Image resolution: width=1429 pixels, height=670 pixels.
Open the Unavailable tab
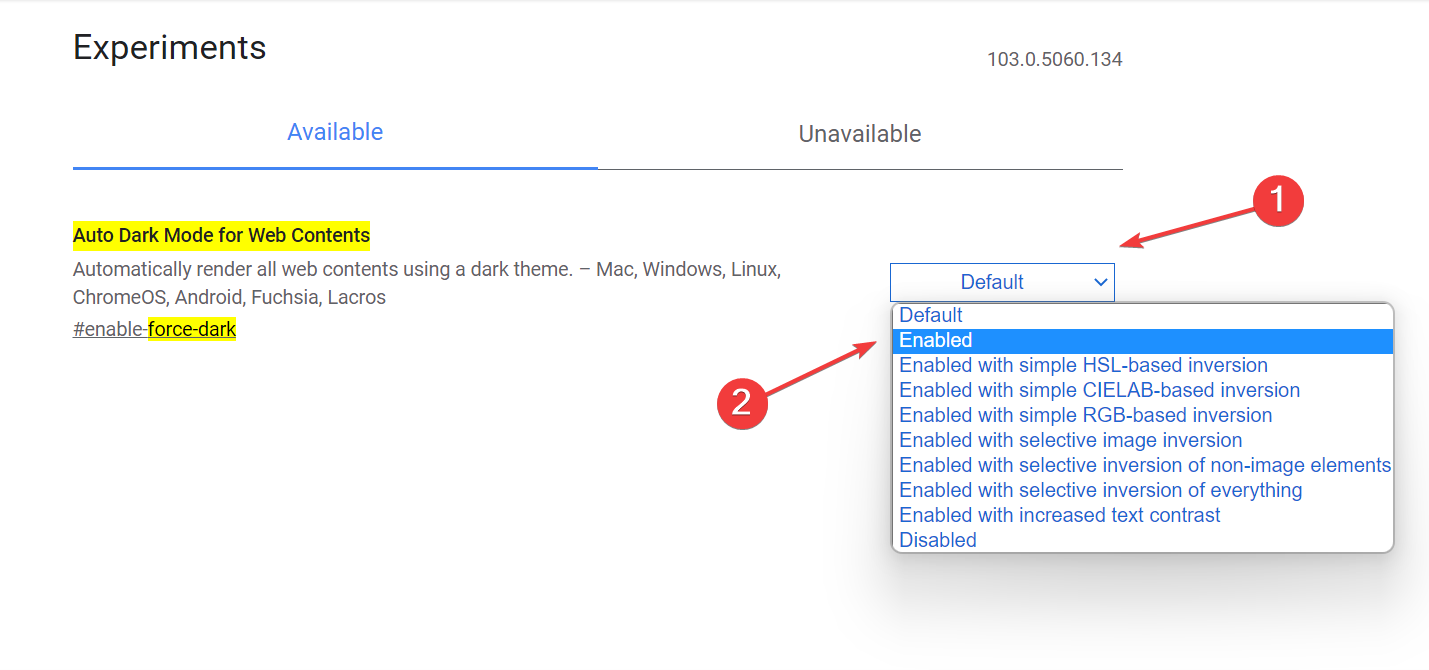[859, 134]
